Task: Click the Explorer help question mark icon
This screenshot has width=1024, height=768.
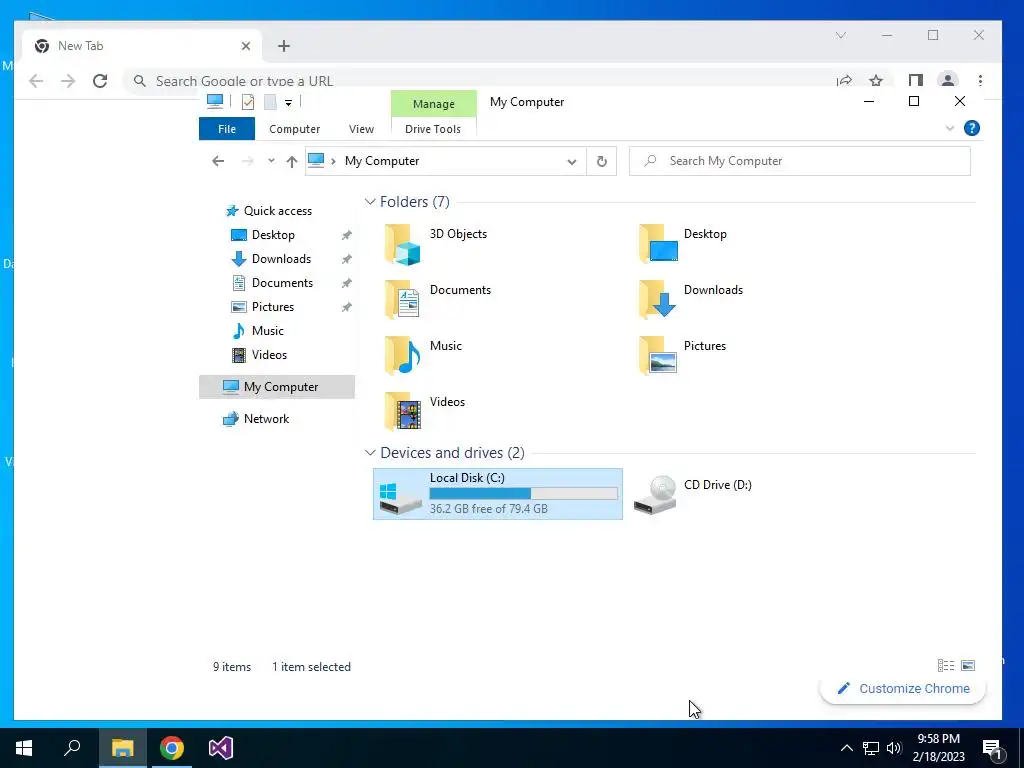Action: pyautogui.click(x=972, y=129)
